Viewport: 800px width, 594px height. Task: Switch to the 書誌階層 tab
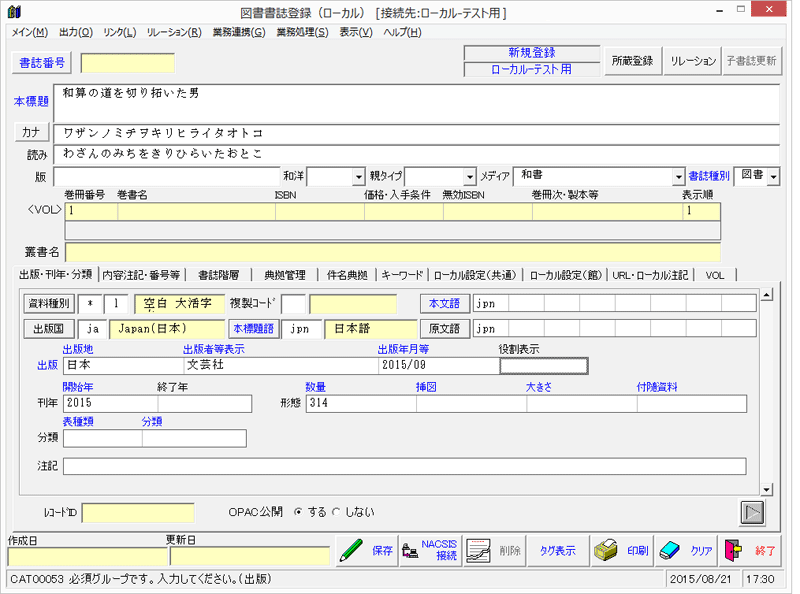click(218, 276)
